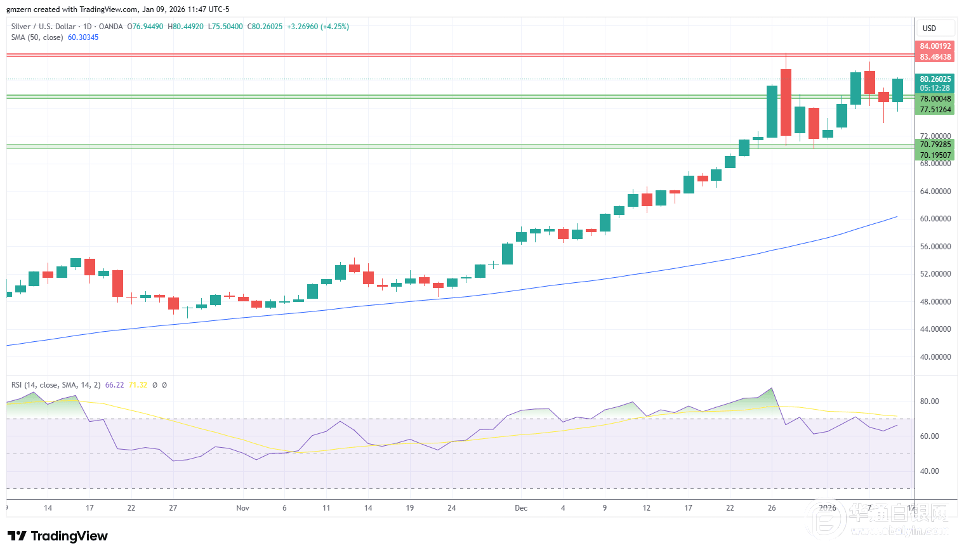The width and height of the screenshot is (964, 556).
Task: Click the 2026 marker on time axis
Action: pos(827,508)
